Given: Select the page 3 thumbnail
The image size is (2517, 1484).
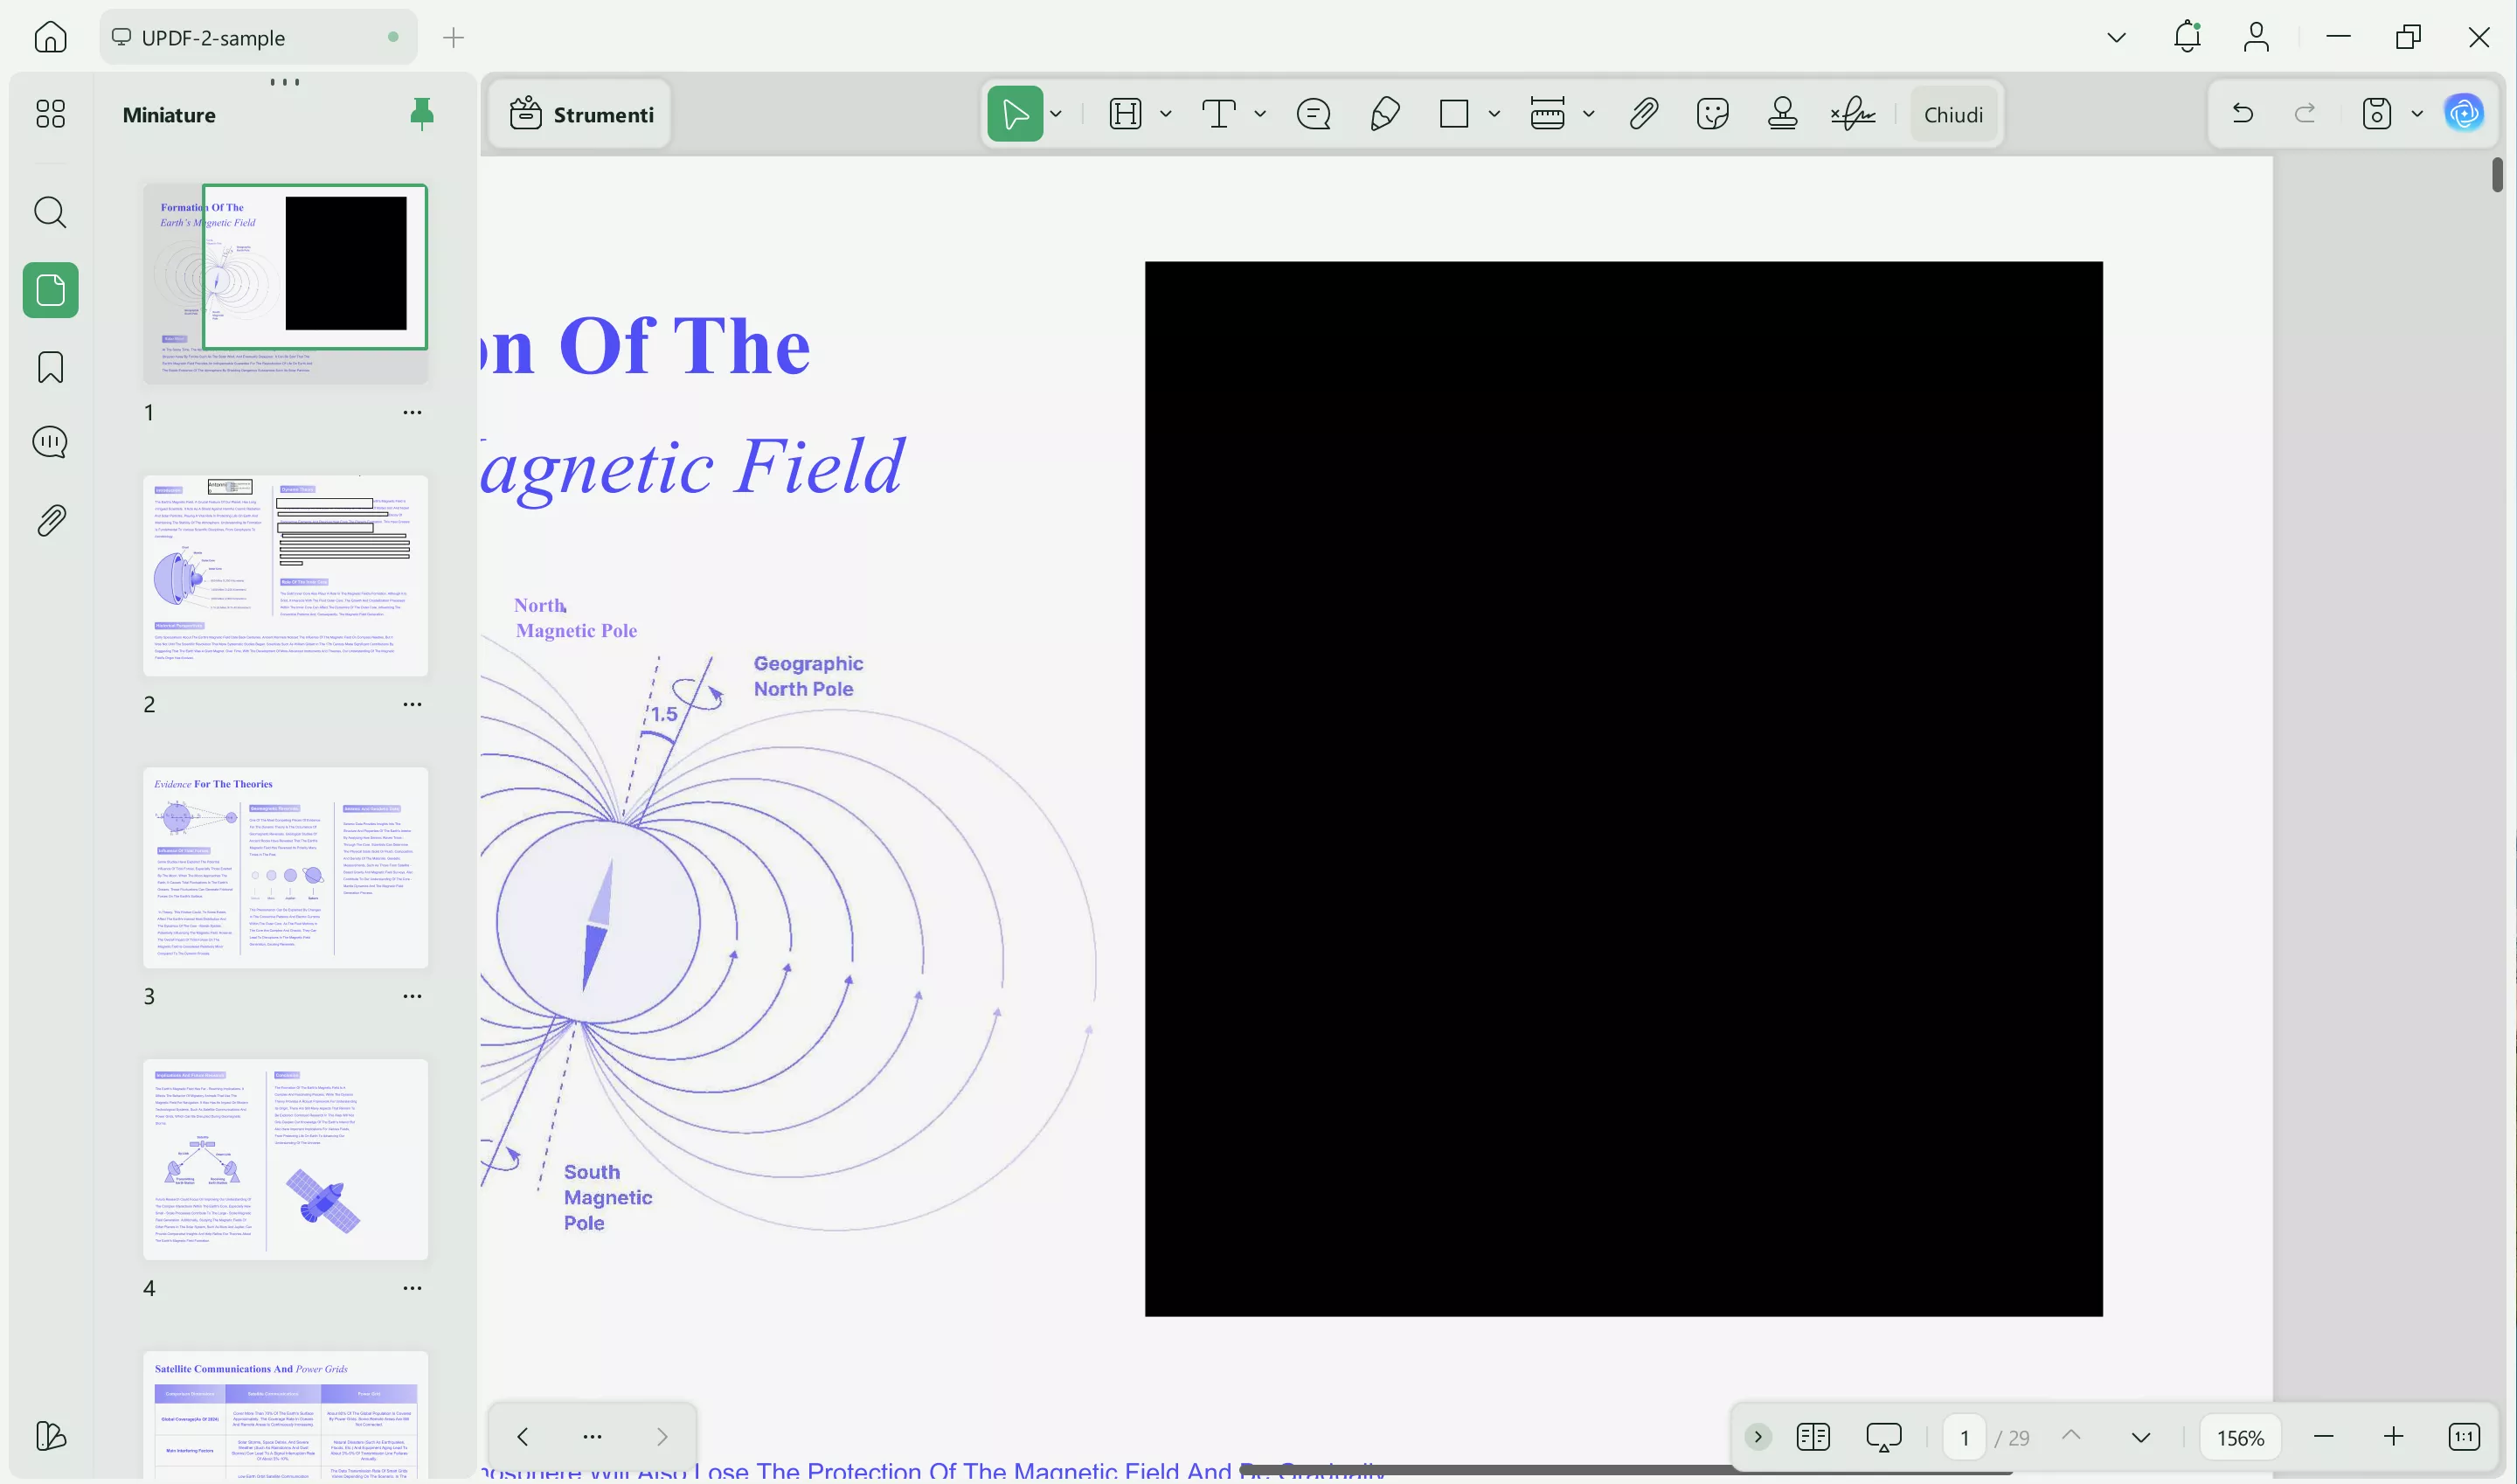Looking at the screenshot, I should coord(285,867).
